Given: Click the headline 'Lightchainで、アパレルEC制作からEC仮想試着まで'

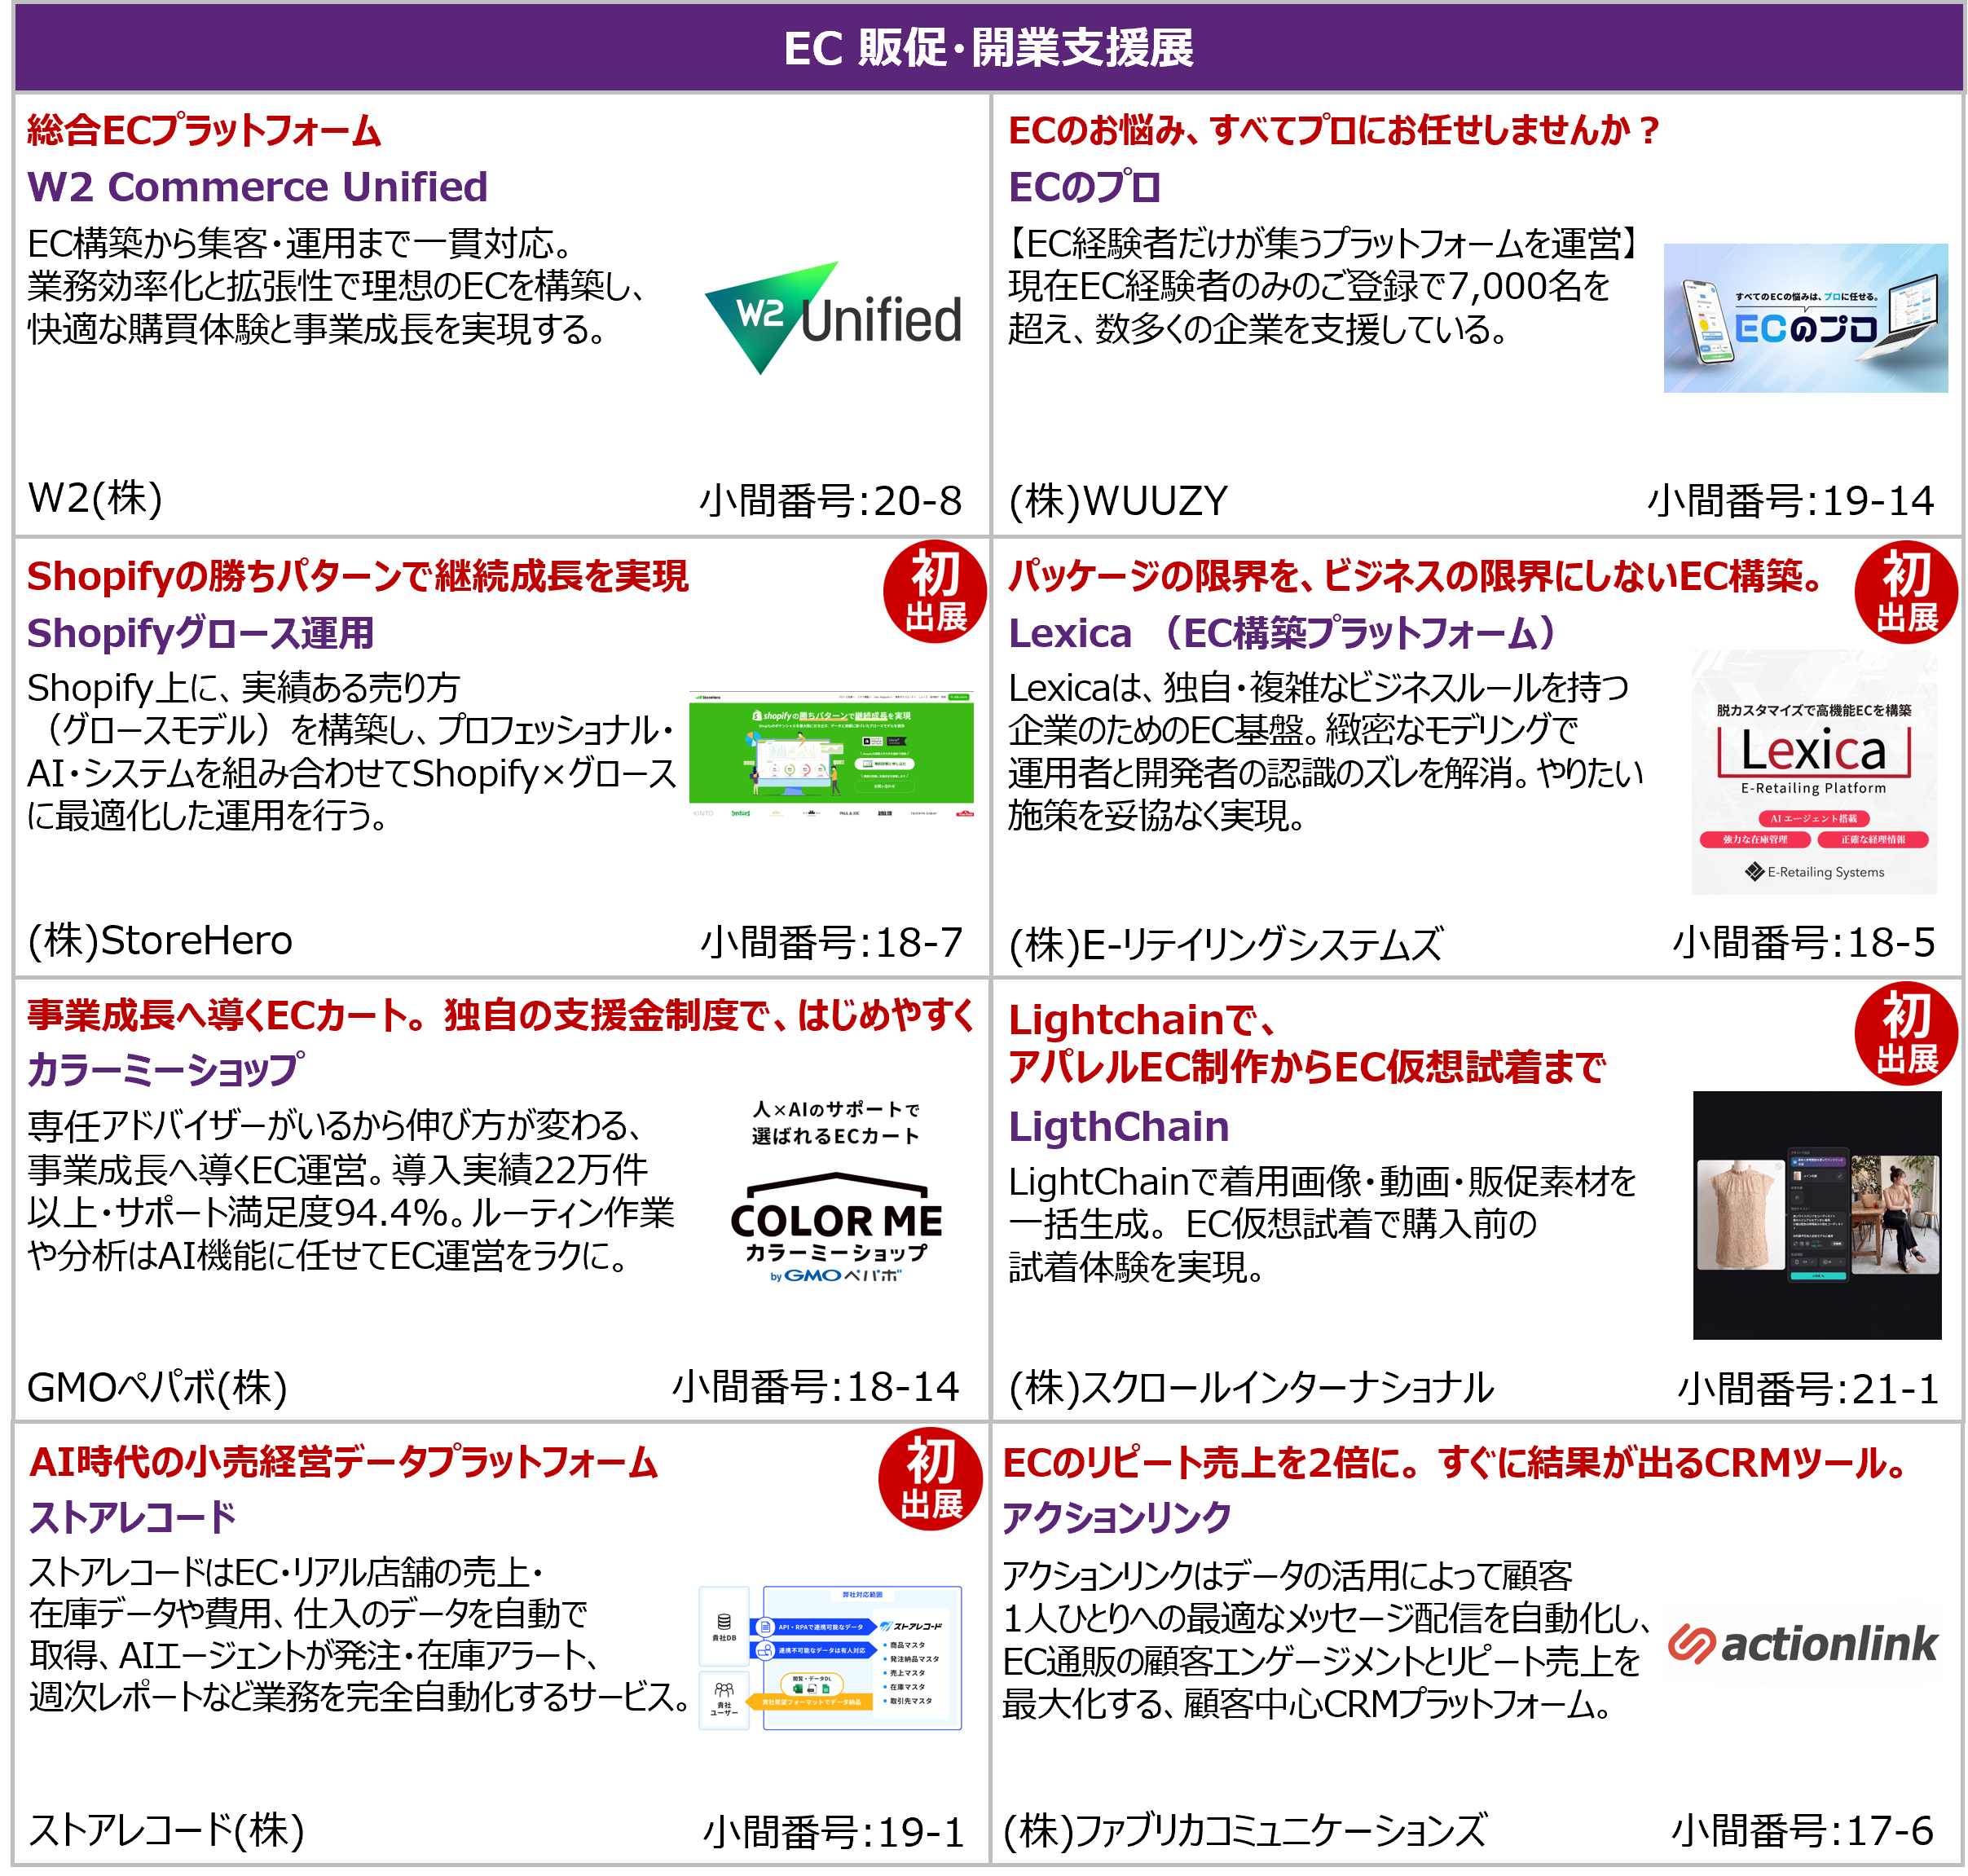Looking at the screenshot, I should (1306, 1043).
